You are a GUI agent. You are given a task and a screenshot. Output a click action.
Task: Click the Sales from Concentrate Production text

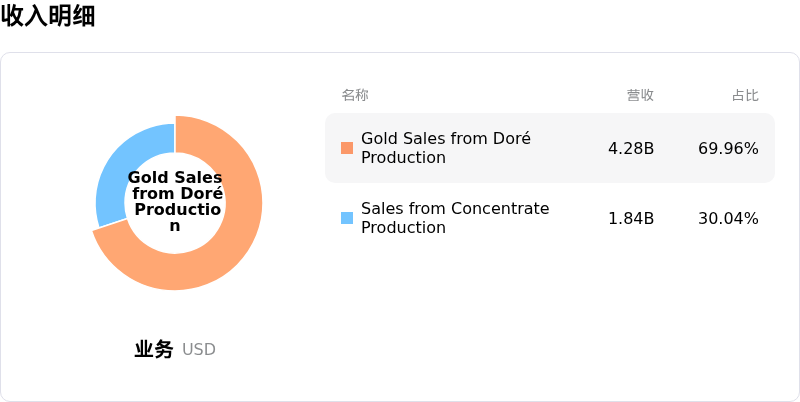[x=455, y=218]
